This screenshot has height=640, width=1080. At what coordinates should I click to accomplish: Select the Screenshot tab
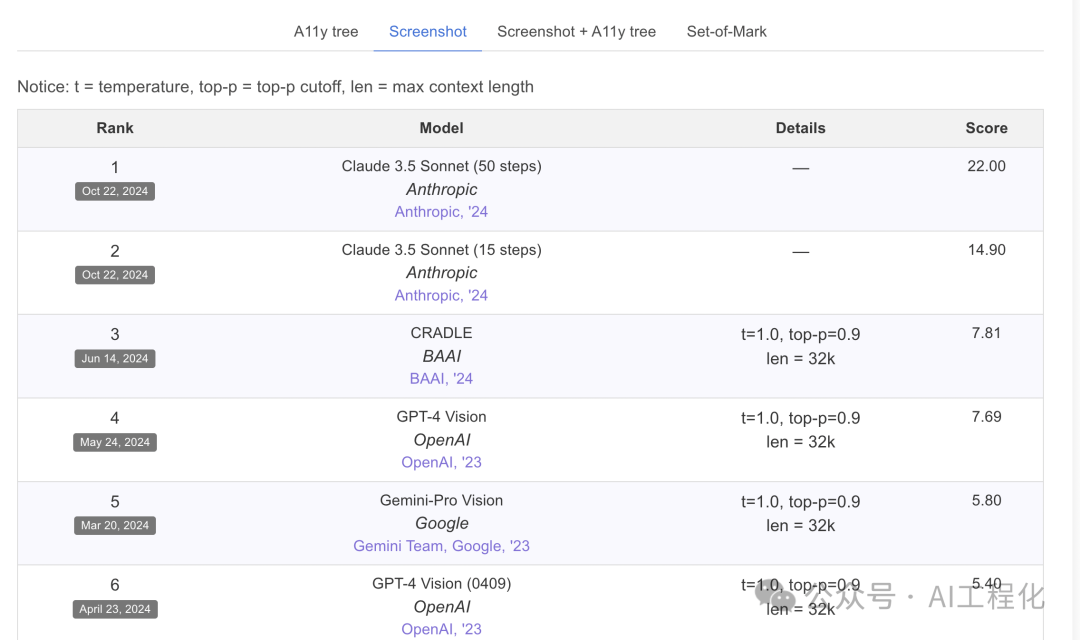tap(428, 32)
